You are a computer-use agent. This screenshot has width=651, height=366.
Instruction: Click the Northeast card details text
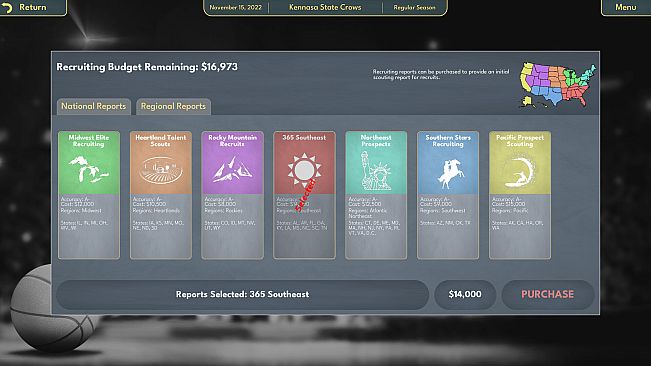[x=374, y=217]
